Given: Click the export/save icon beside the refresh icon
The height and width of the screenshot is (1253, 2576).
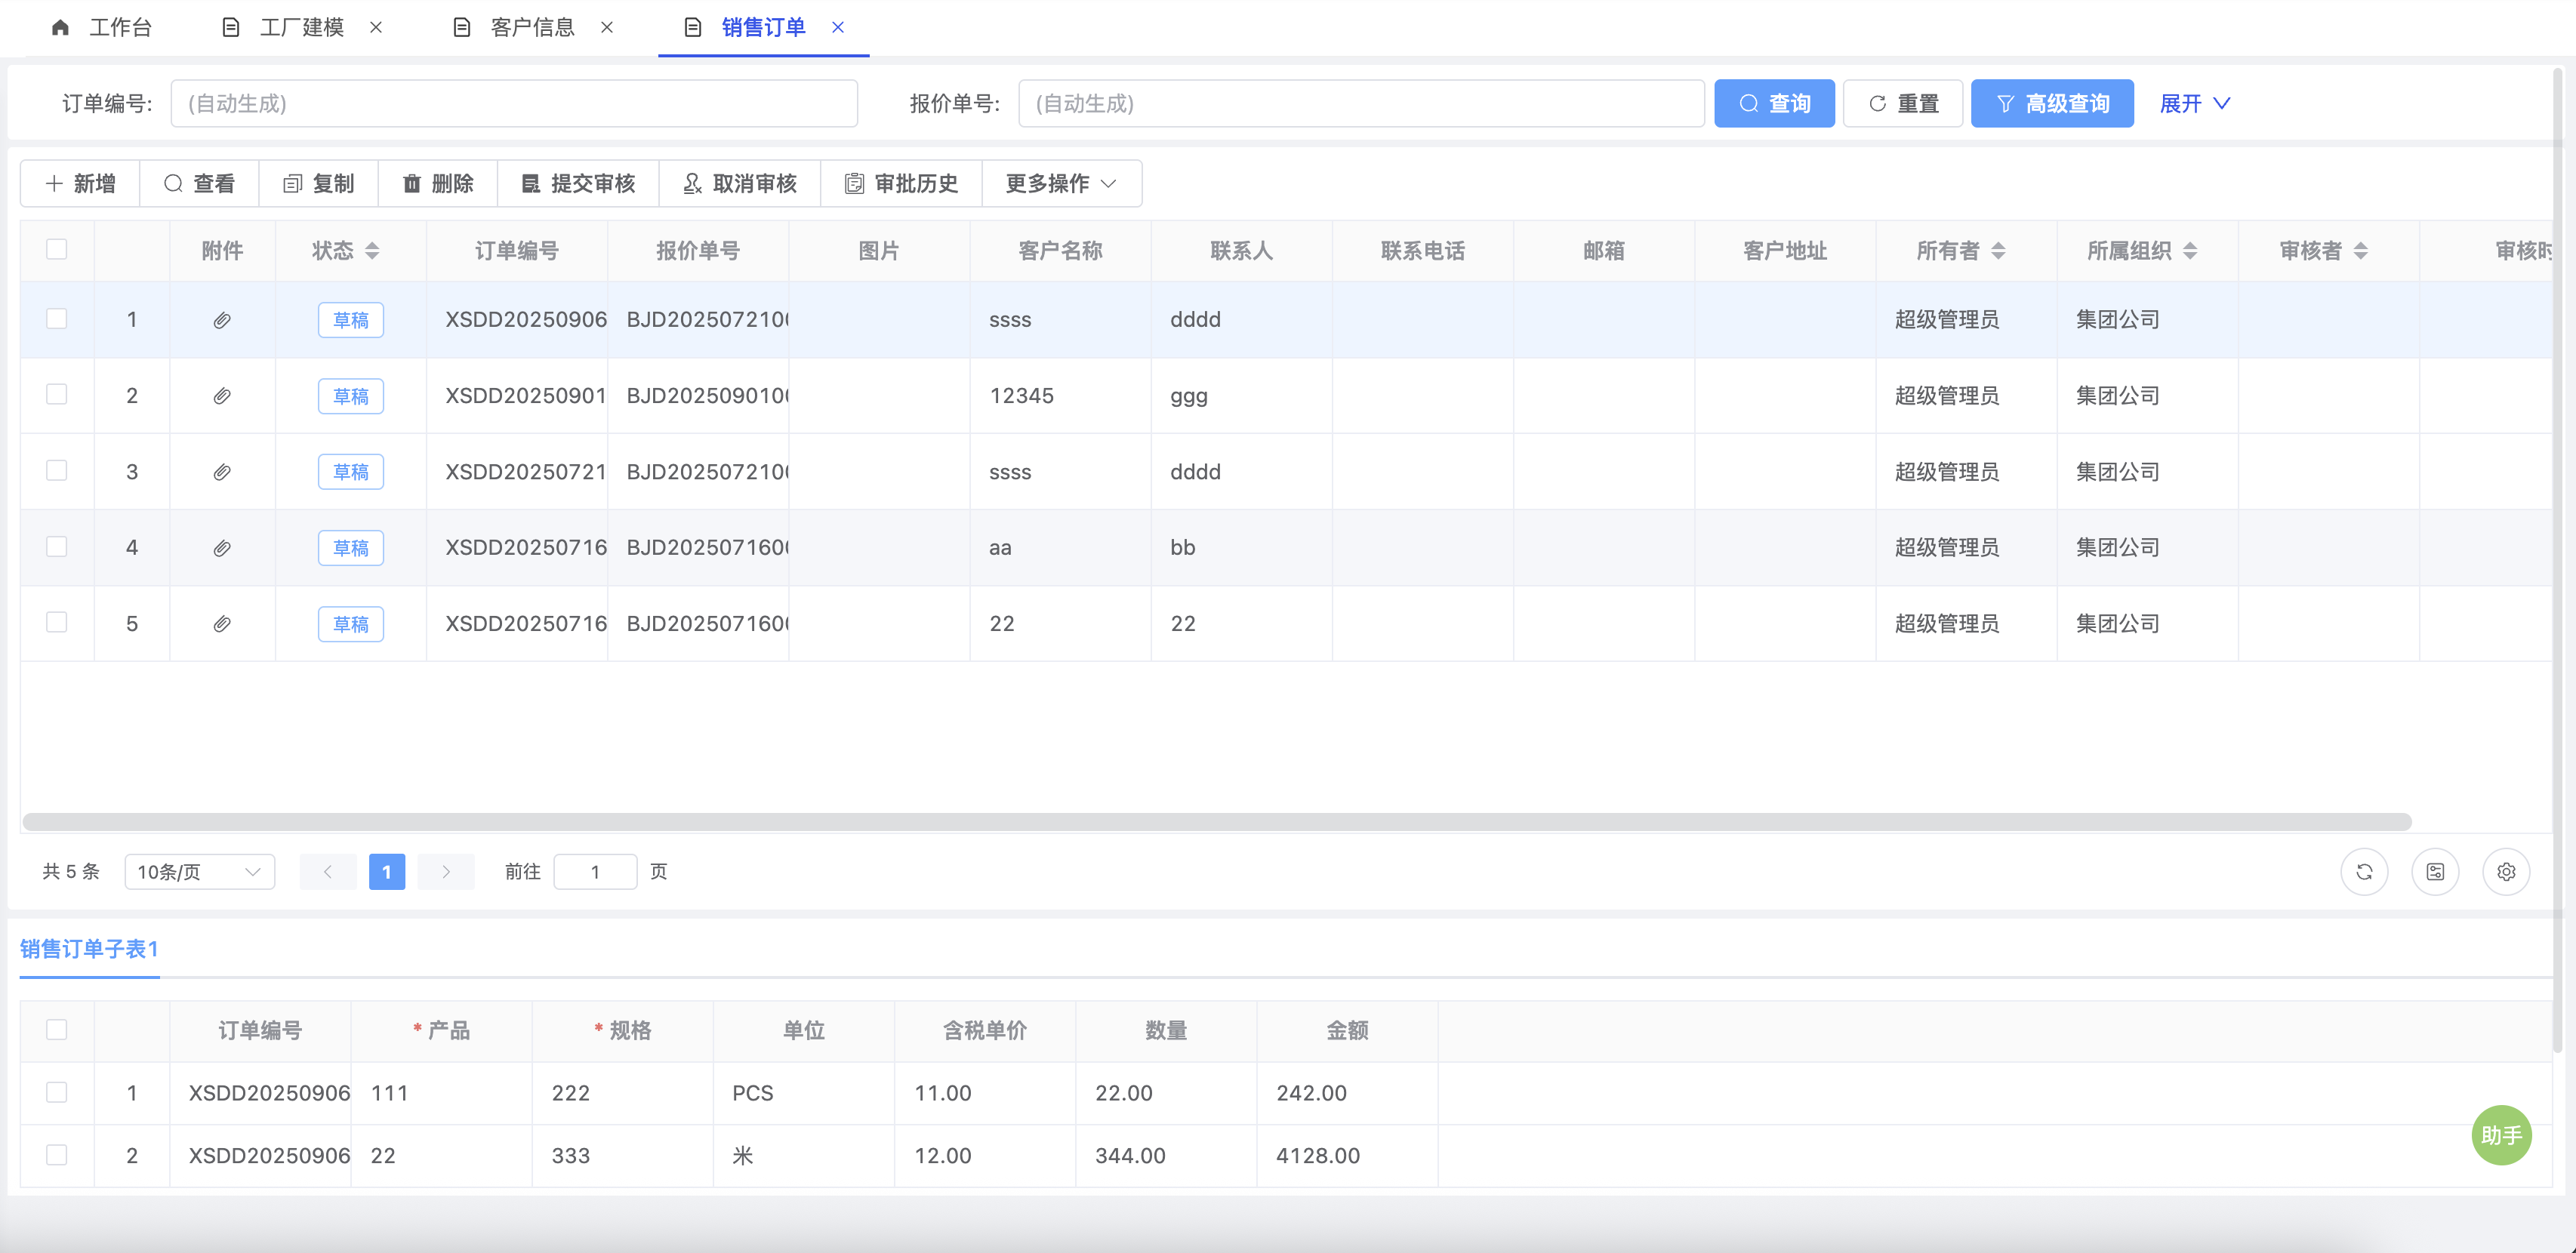Looking at the screenshot, I should point(2435,872).
